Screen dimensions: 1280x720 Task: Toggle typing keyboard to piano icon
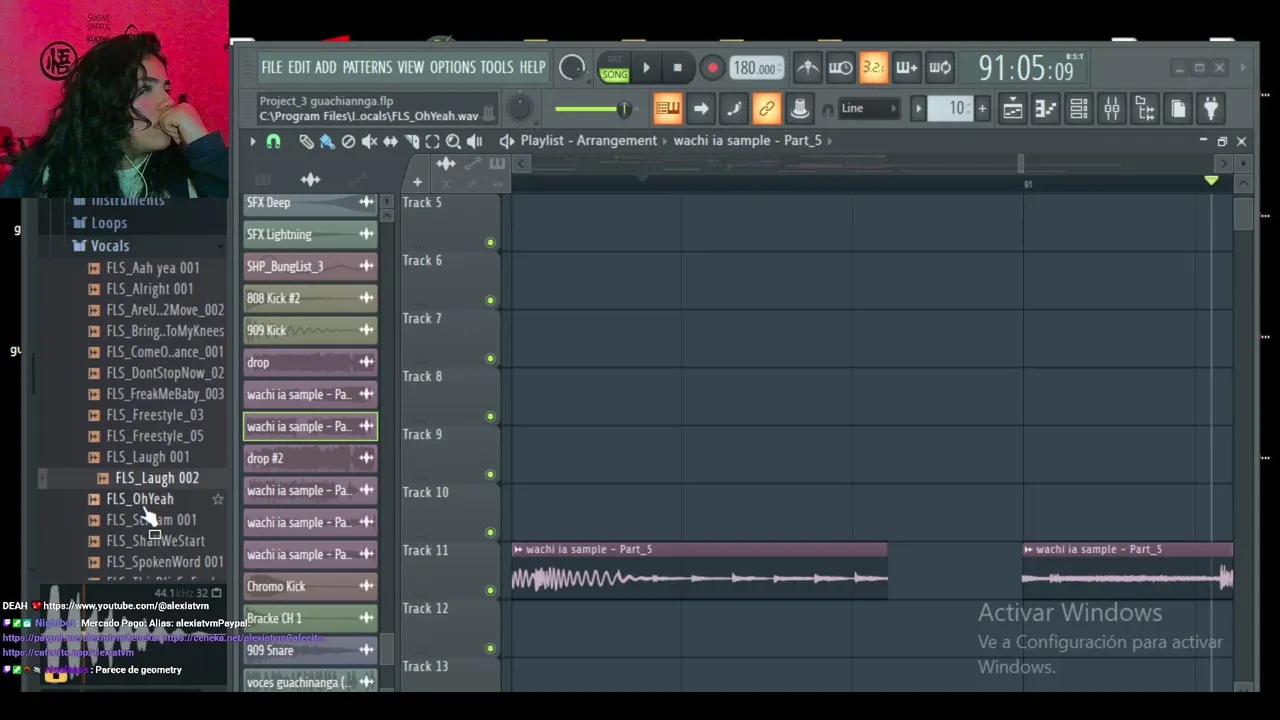click(668, 108)
